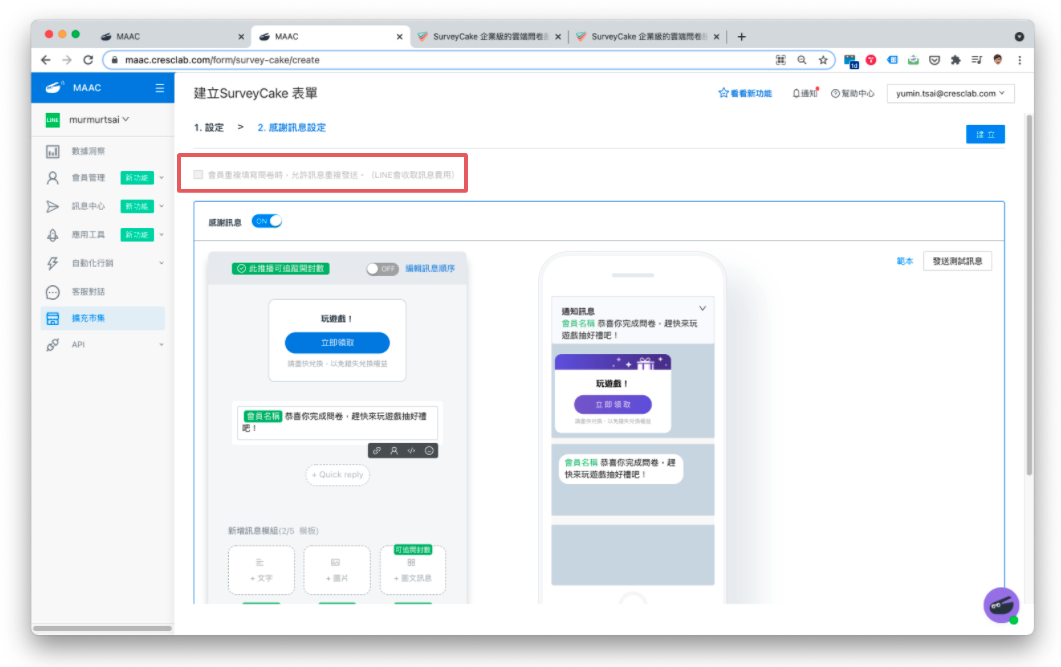The height and width of the screenshot is (667, 1061).
Task: Go to step 1. 設定
Action: pyautogui.click(x=208, y=127)
